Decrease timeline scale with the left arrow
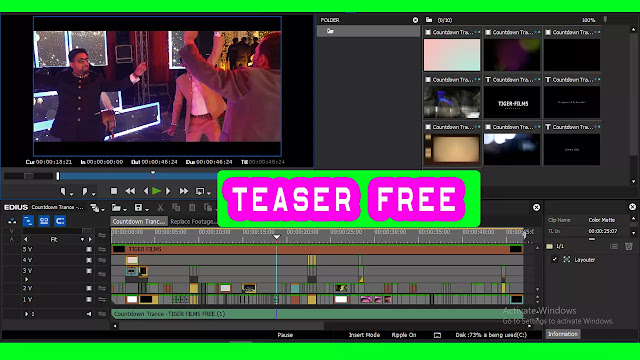 [x=26, y=239]
